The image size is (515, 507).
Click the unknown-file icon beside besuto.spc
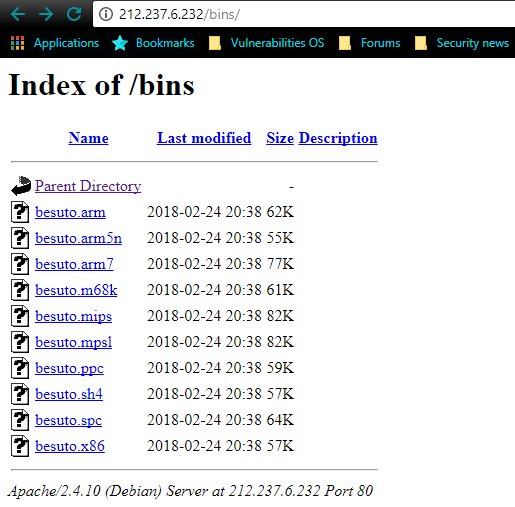pos(20,420)
